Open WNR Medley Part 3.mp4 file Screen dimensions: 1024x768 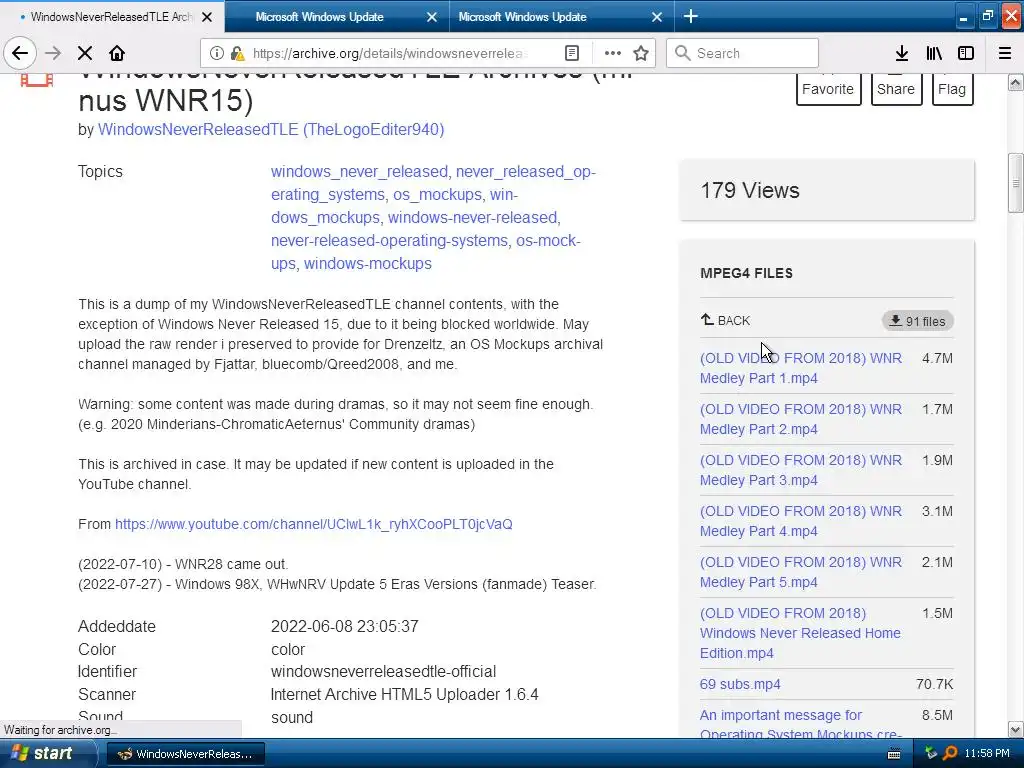point(801,470)
